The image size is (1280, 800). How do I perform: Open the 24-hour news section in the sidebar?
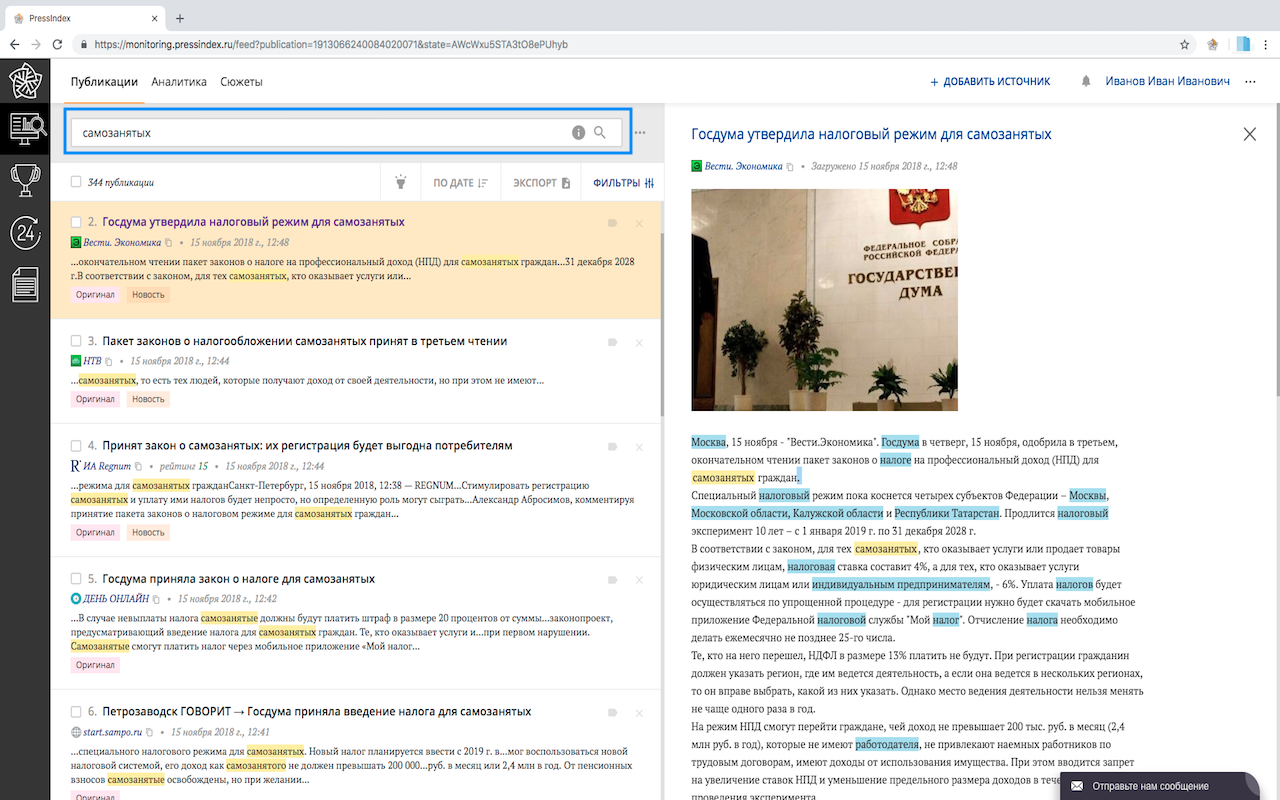coord(25,232)
